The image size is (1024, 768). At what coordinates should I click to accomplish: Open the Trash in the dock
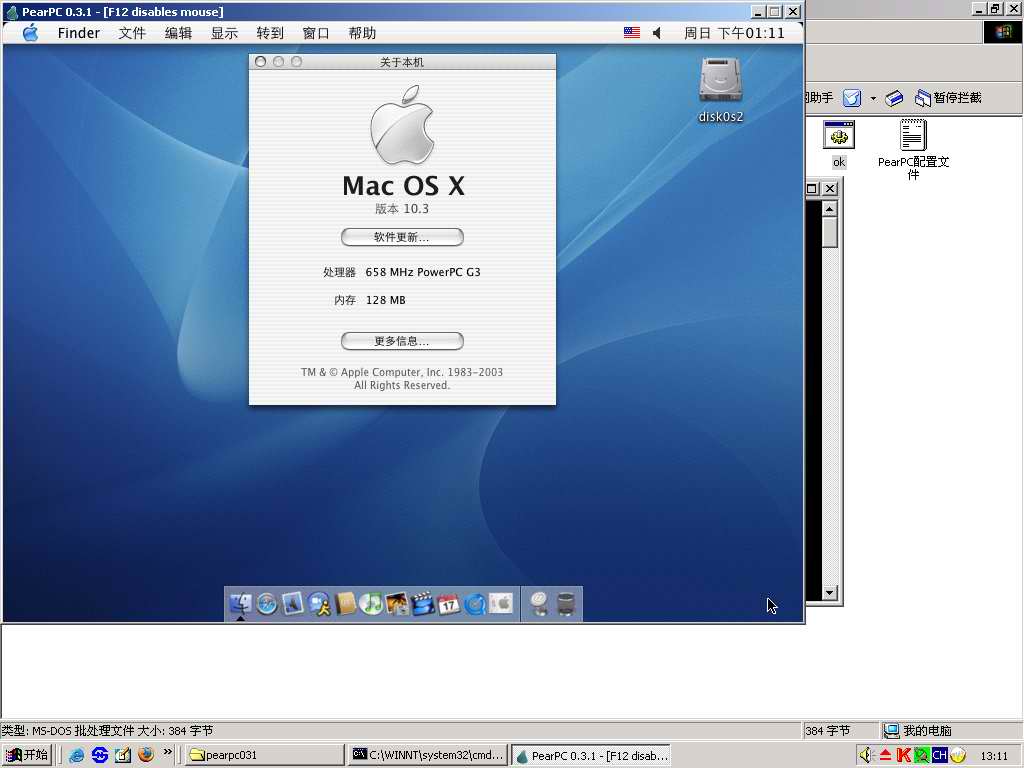pos(566,604)
